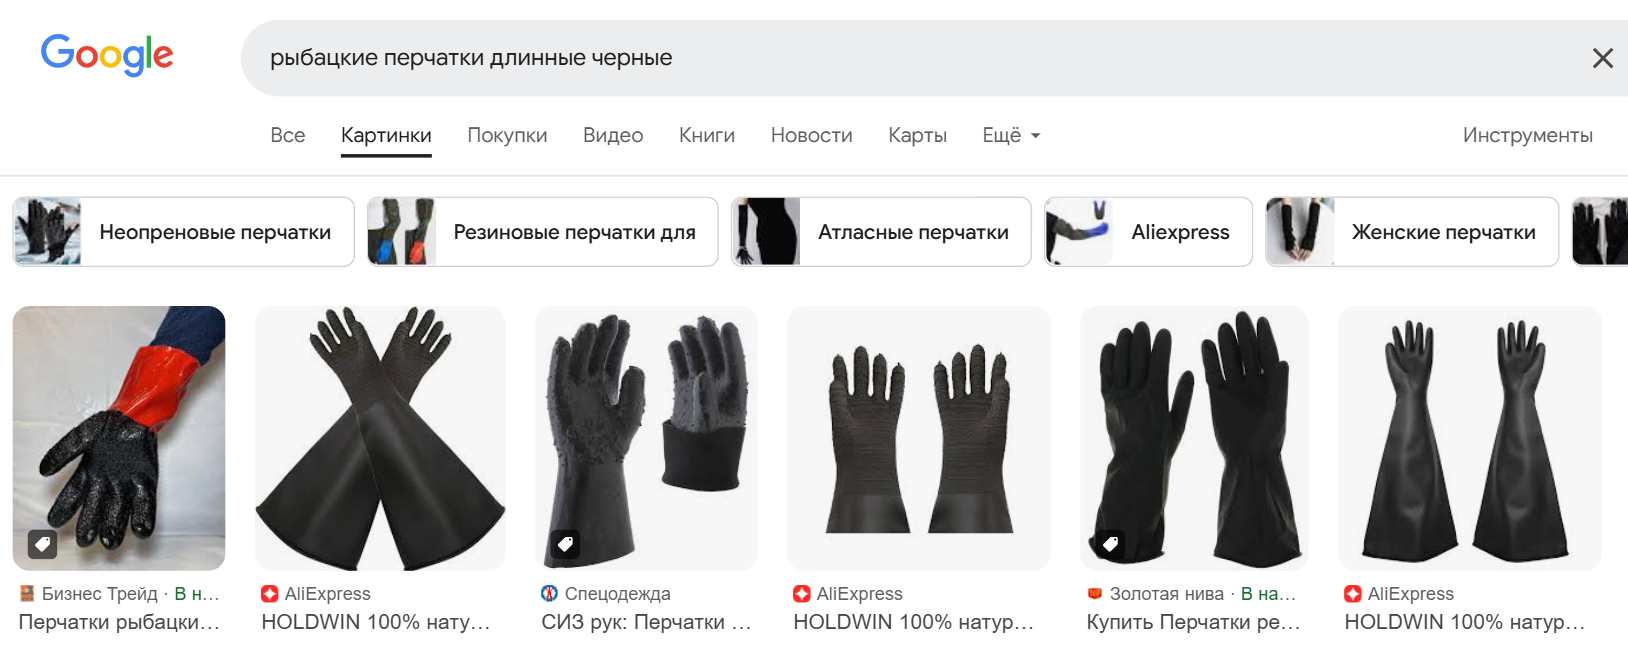Open the Все results tab
This screenshot has width=1628, height=647.
click(x=288, y=135)
